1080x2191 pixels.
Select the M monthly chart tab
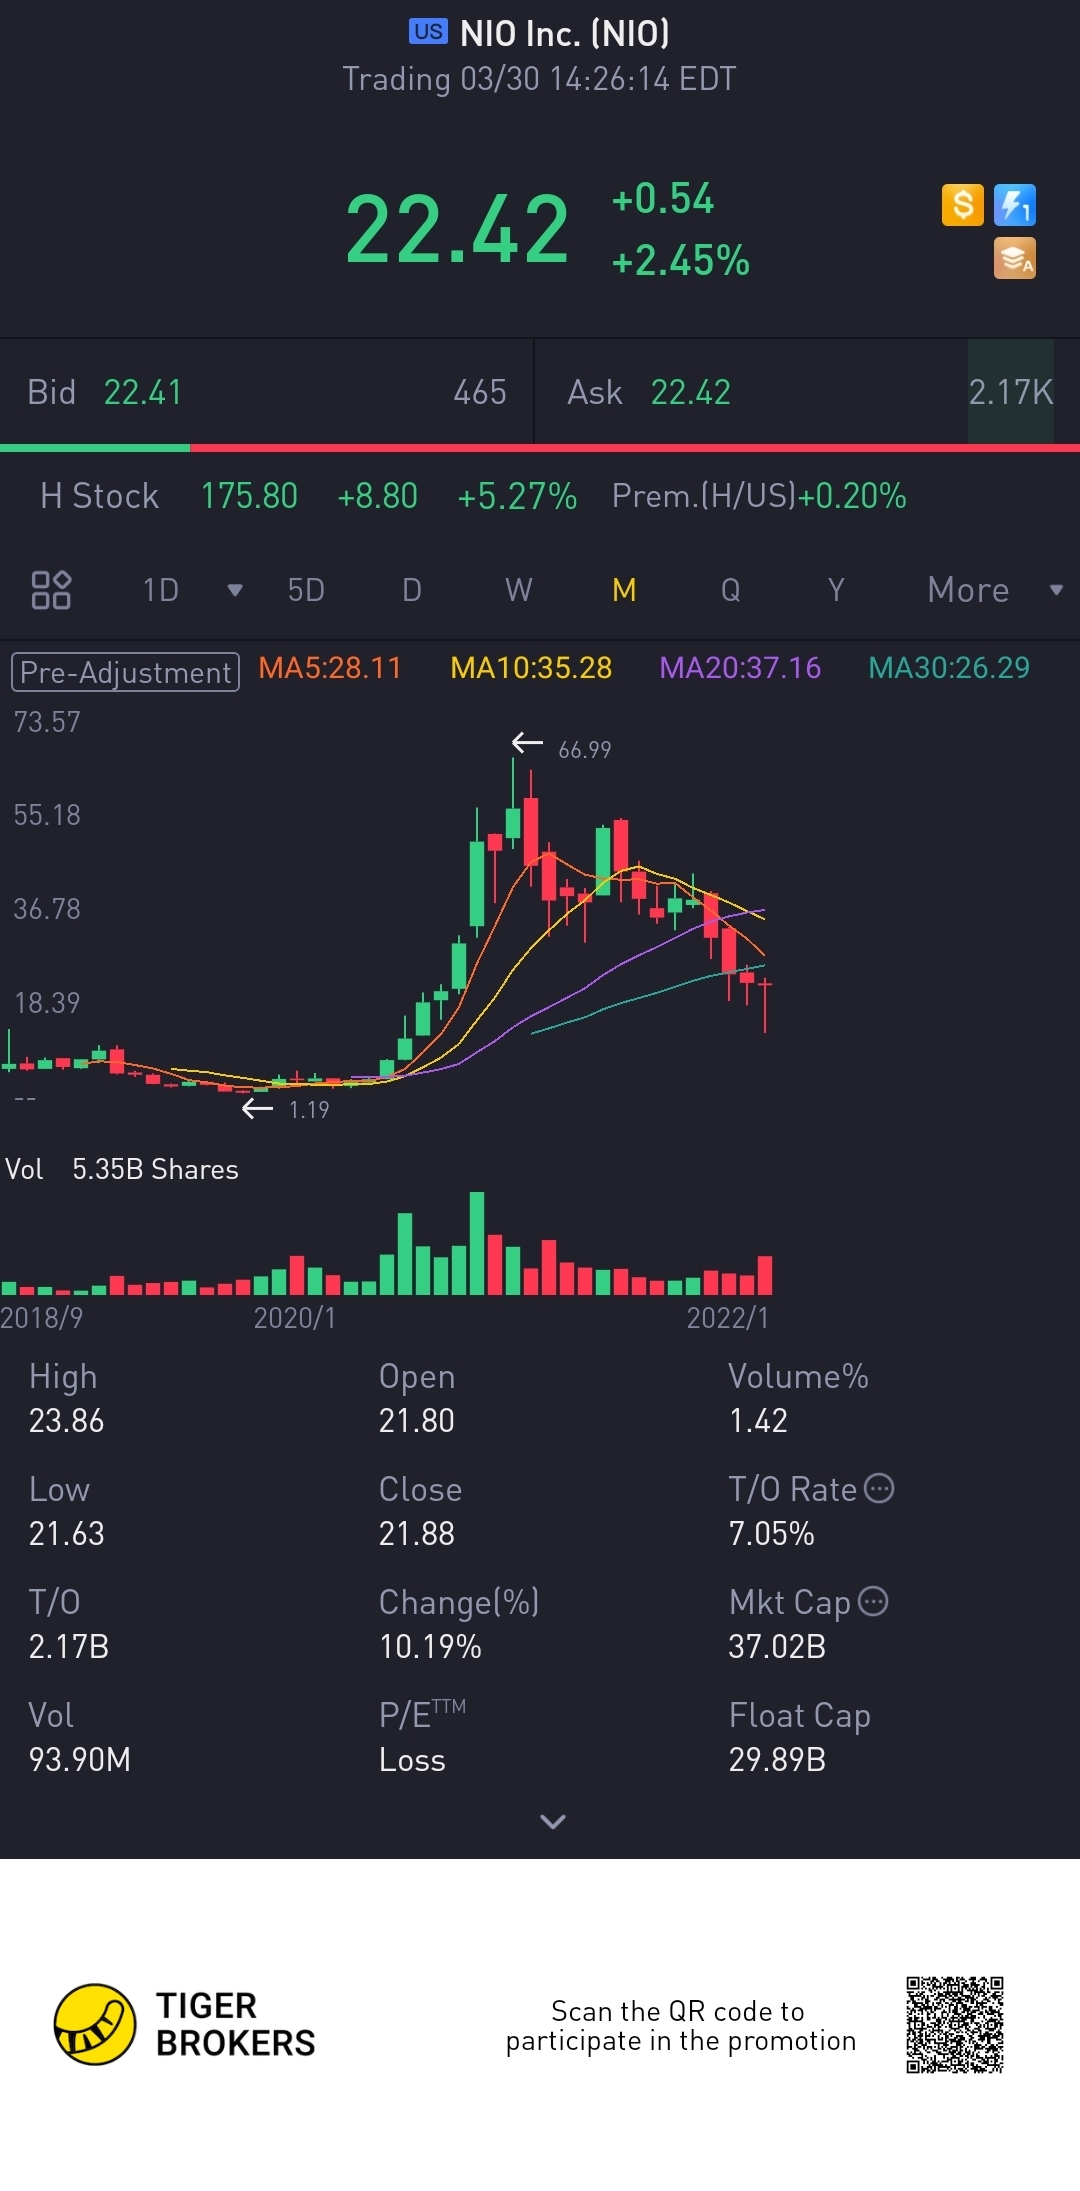pos(624,590)
